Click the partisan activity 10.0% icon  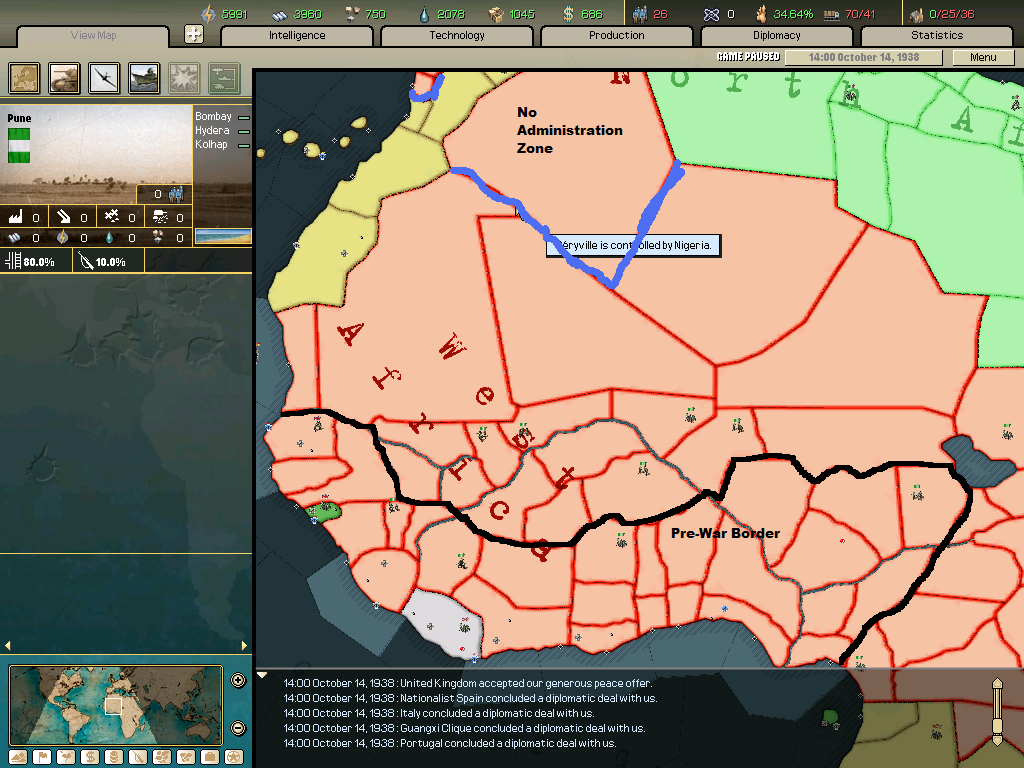click(86, 261)
